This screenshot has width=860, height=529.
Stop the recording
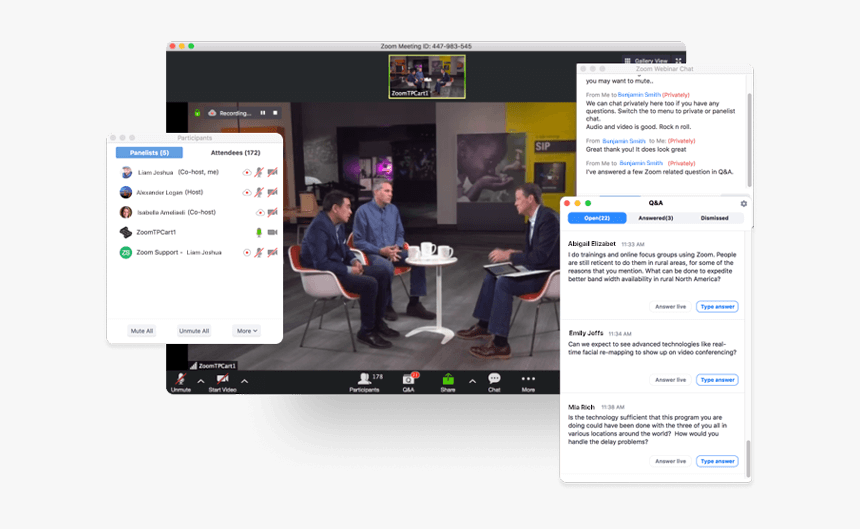275,113
